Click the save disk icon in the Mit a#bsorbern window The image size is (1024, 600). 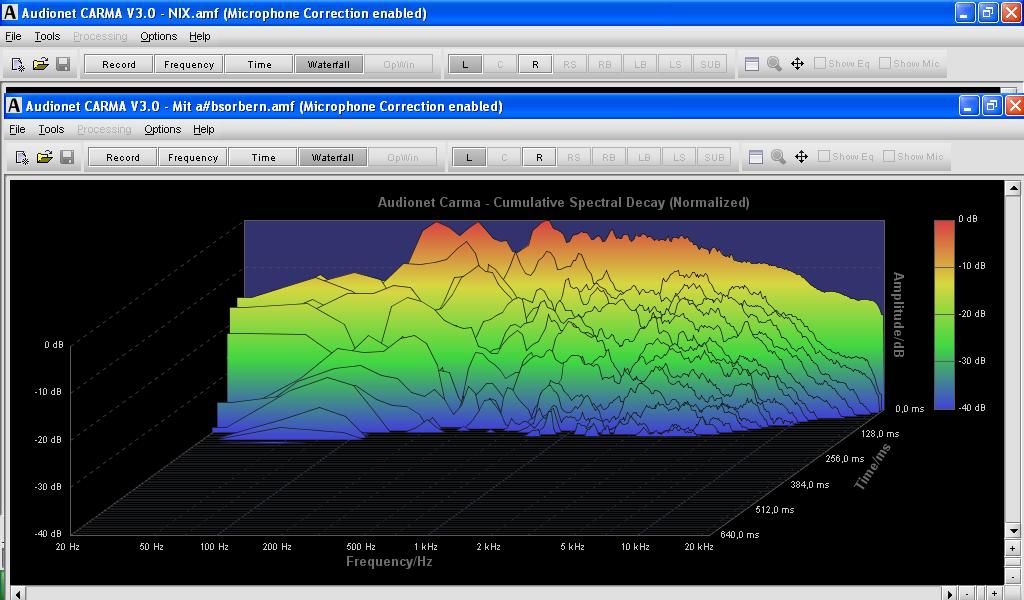pos(67,157)
